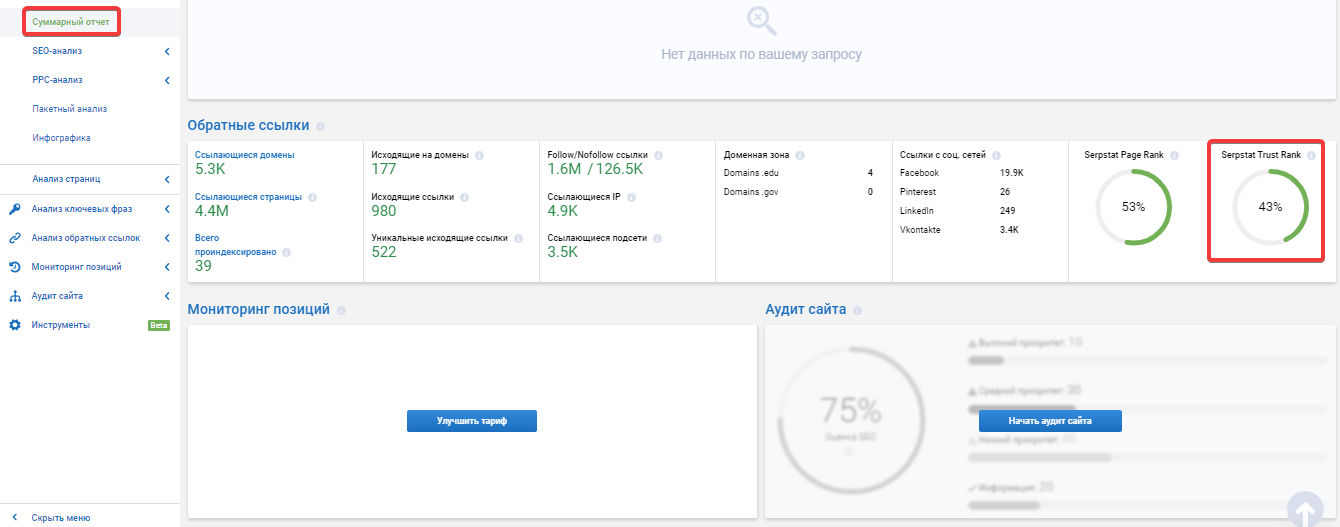Viewport: 1340px width, 527px height.
Task: Click info icon beside Serpstat Trust Rank
Action: click(x=1311, y=156)
